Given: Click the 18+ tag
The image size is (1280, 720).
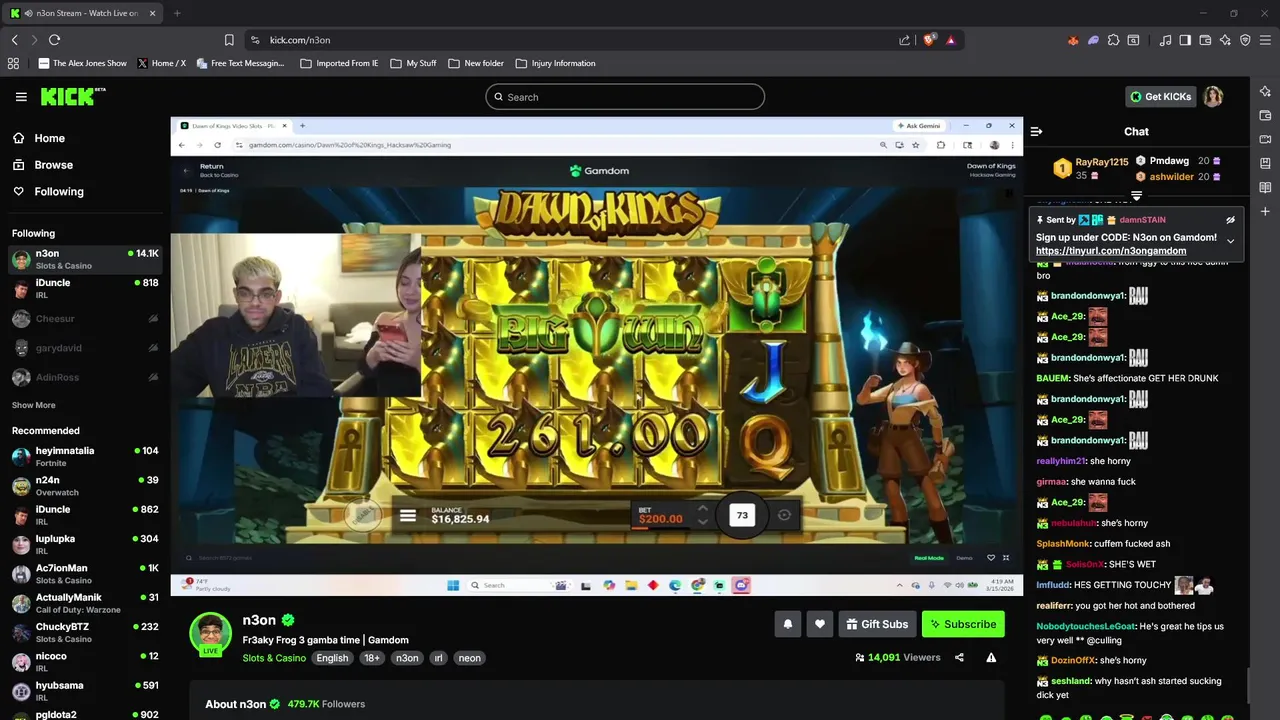Looking at the screenshot, I should tap(372, 658).
